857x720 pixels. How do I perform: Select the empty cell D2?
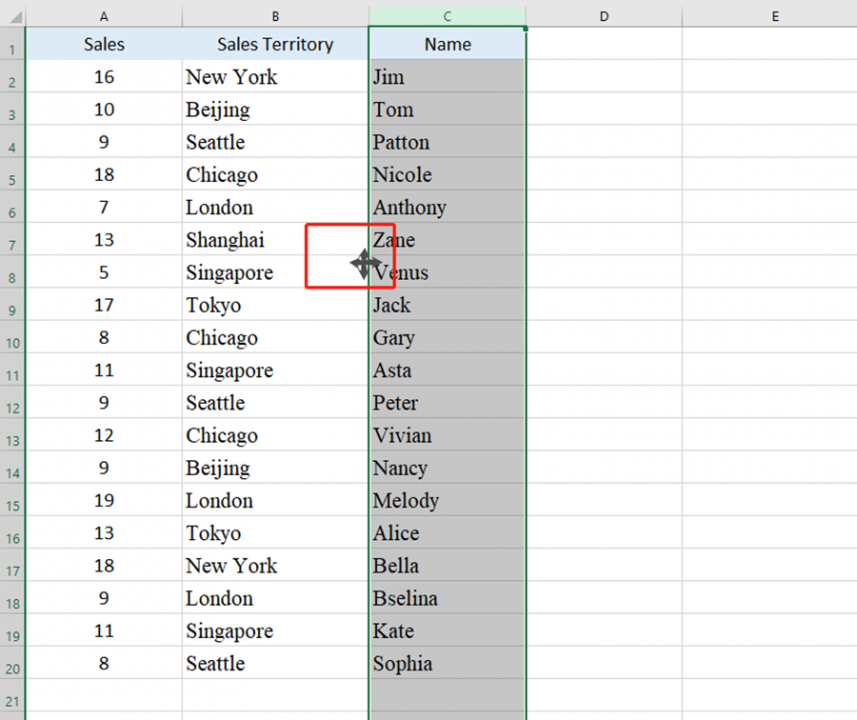[603, 77]
